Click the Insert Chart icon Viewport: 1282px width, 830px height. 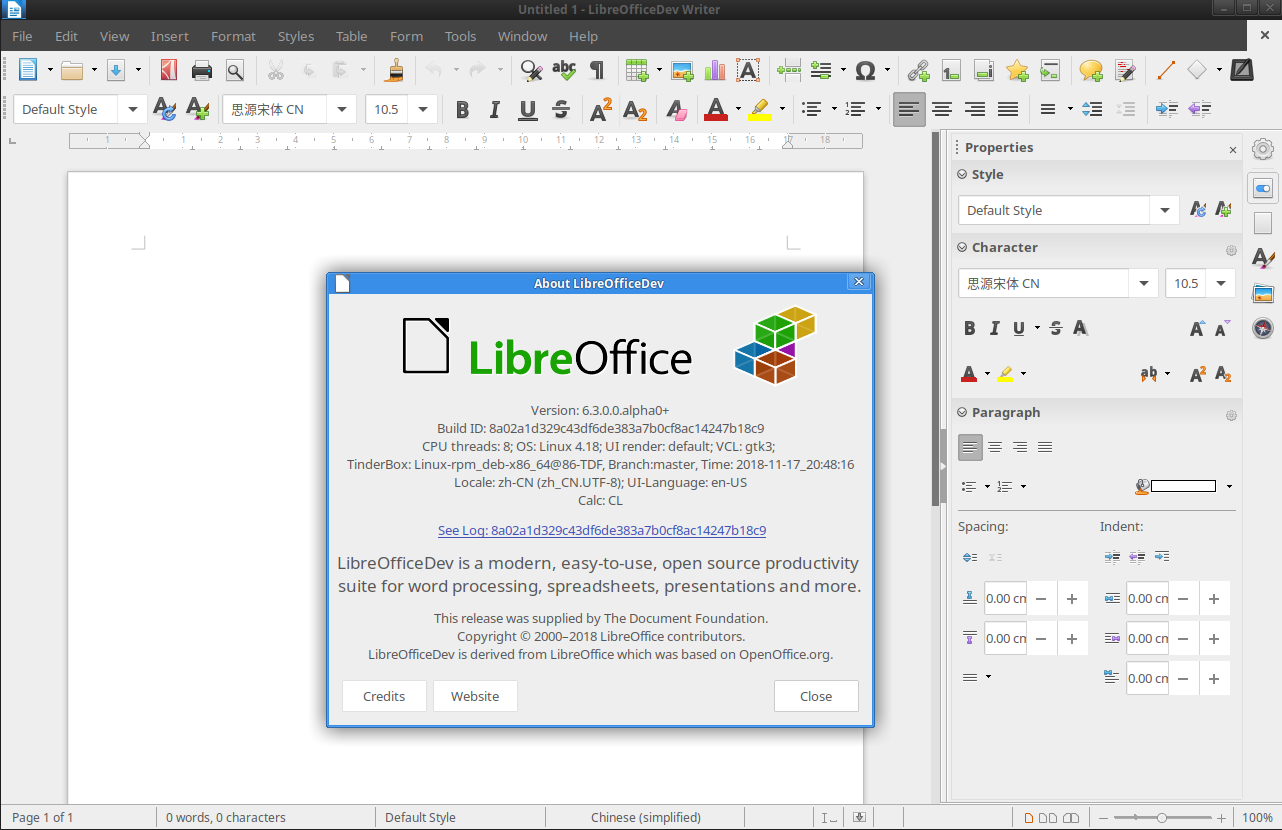tap(715, 70)
